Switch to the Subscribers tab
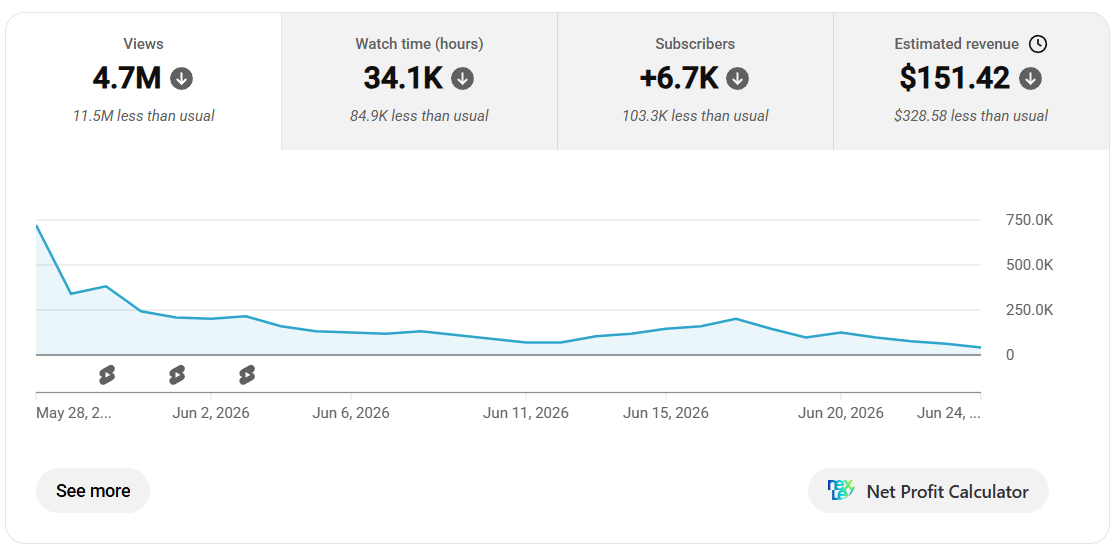 (695, 81)
